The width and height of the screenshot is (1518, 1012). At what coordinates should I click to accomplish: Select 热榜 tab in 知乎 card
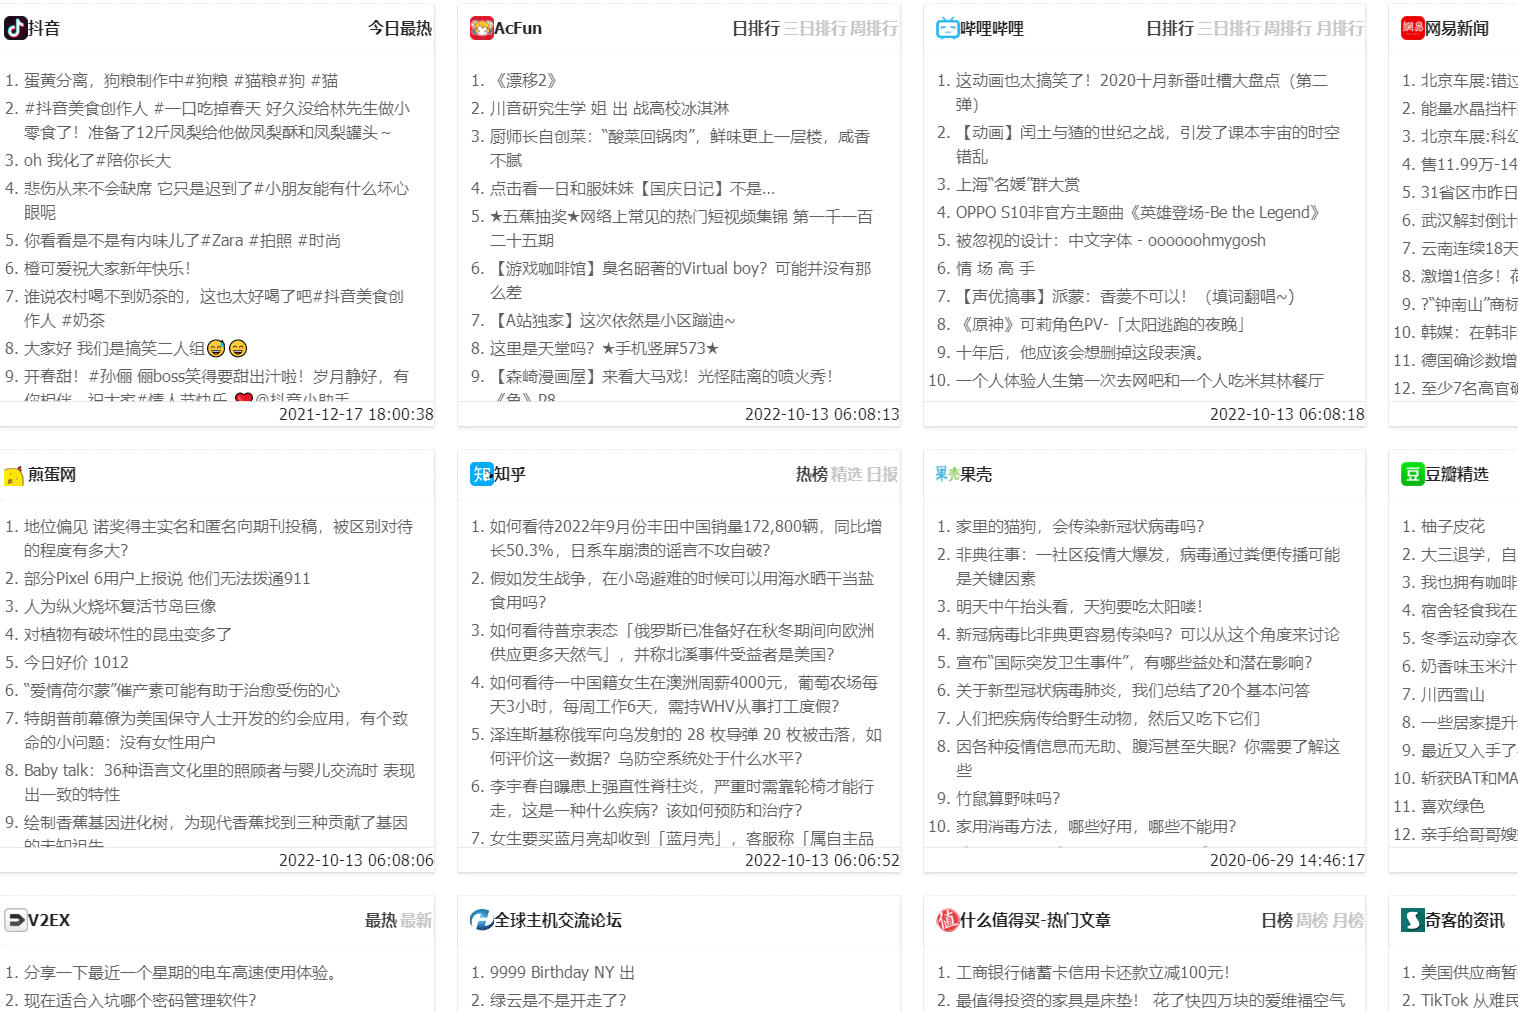coord(812,474)
